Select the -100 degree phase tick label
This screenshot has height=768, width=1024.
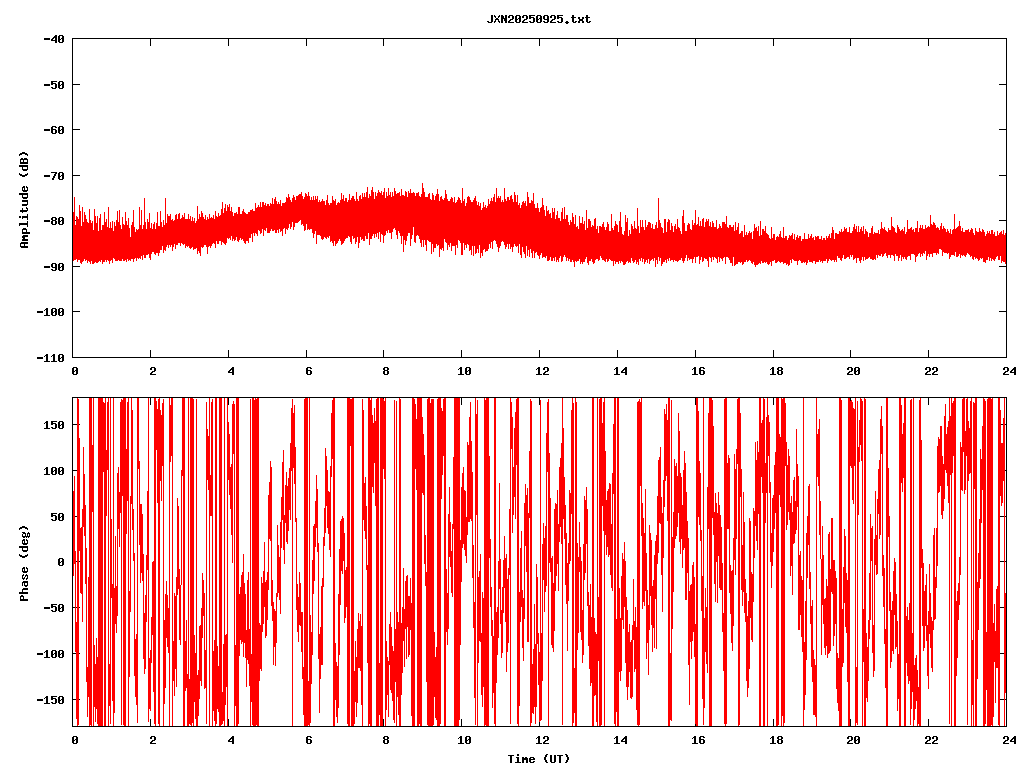51,654
